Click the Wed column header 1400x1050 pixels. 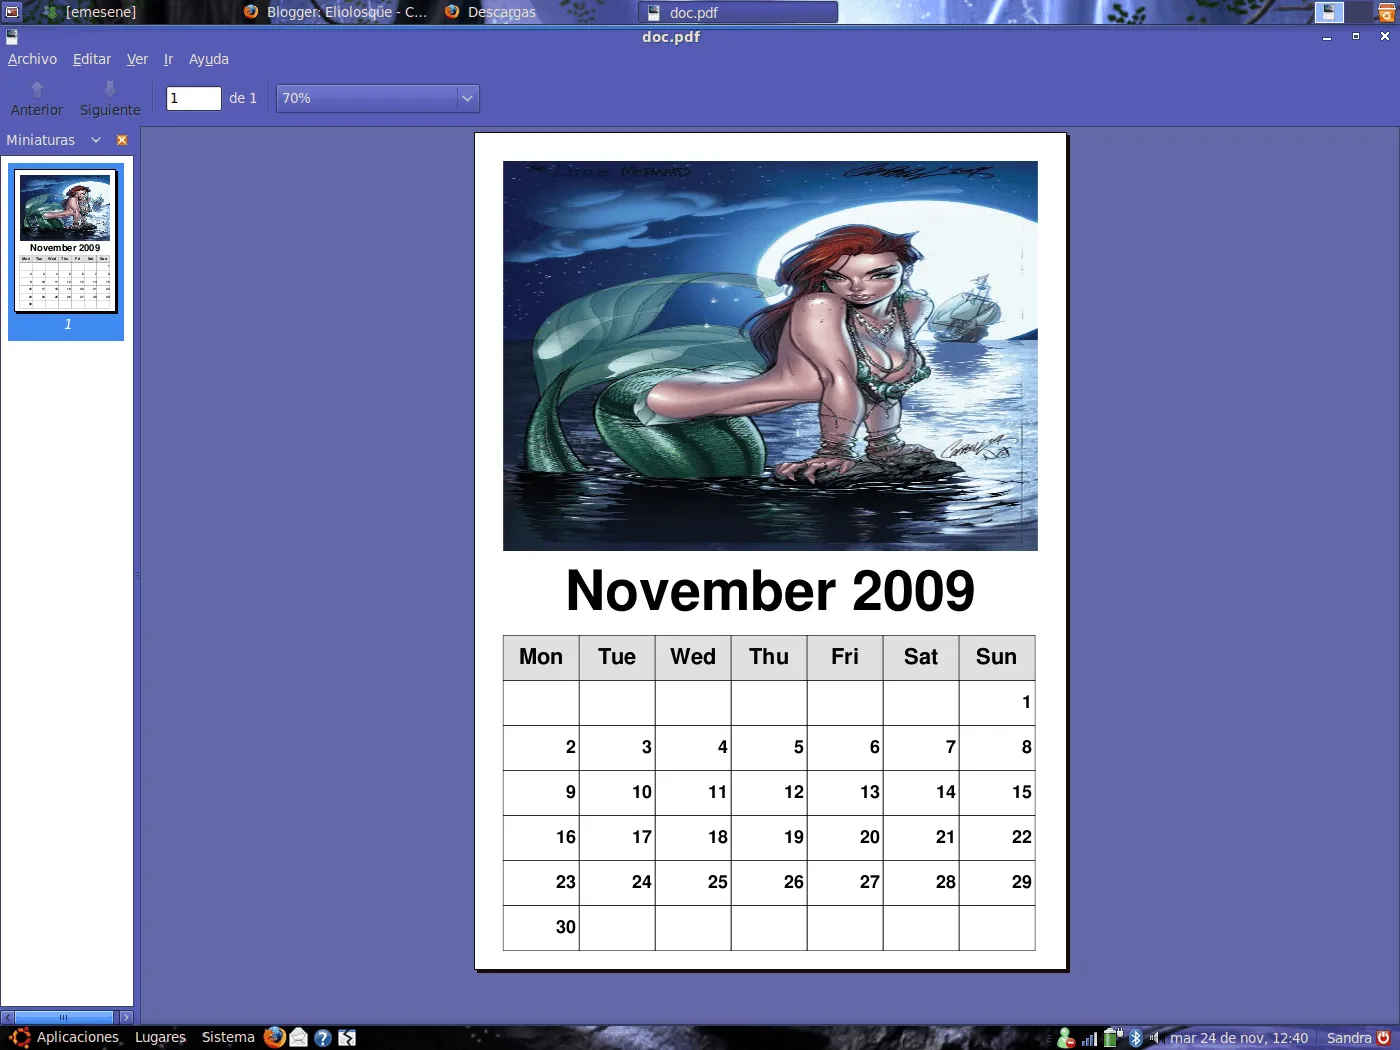[x=693, y=657]
